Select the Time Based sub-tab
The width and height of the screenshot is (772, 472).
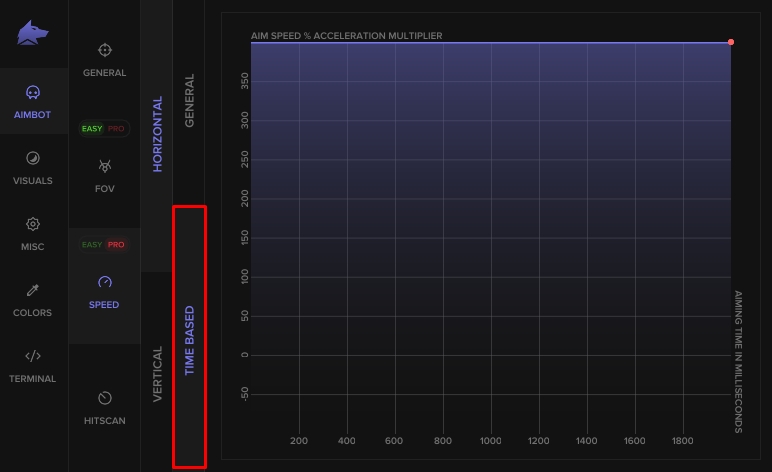[x=189, y=340]
